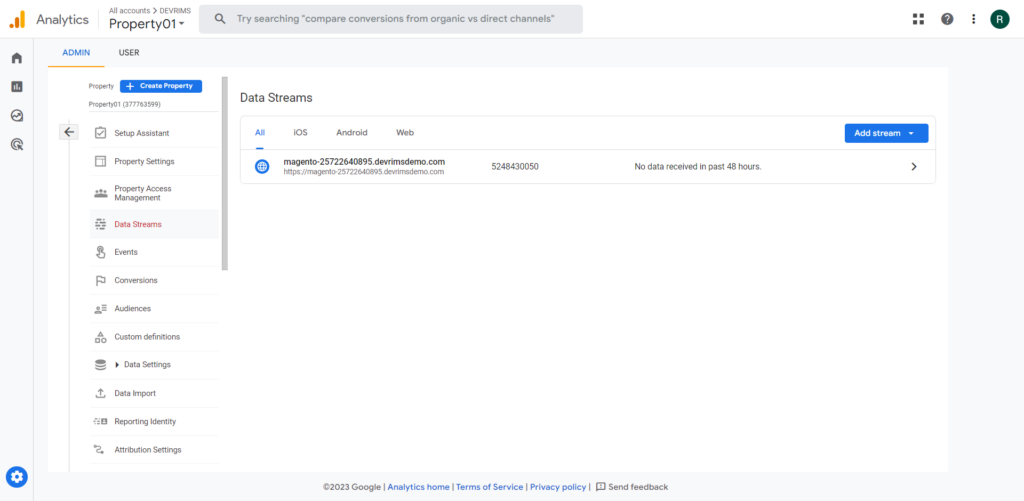
Task: Select the iOS streams tab
Action: [x=300, y=133]
